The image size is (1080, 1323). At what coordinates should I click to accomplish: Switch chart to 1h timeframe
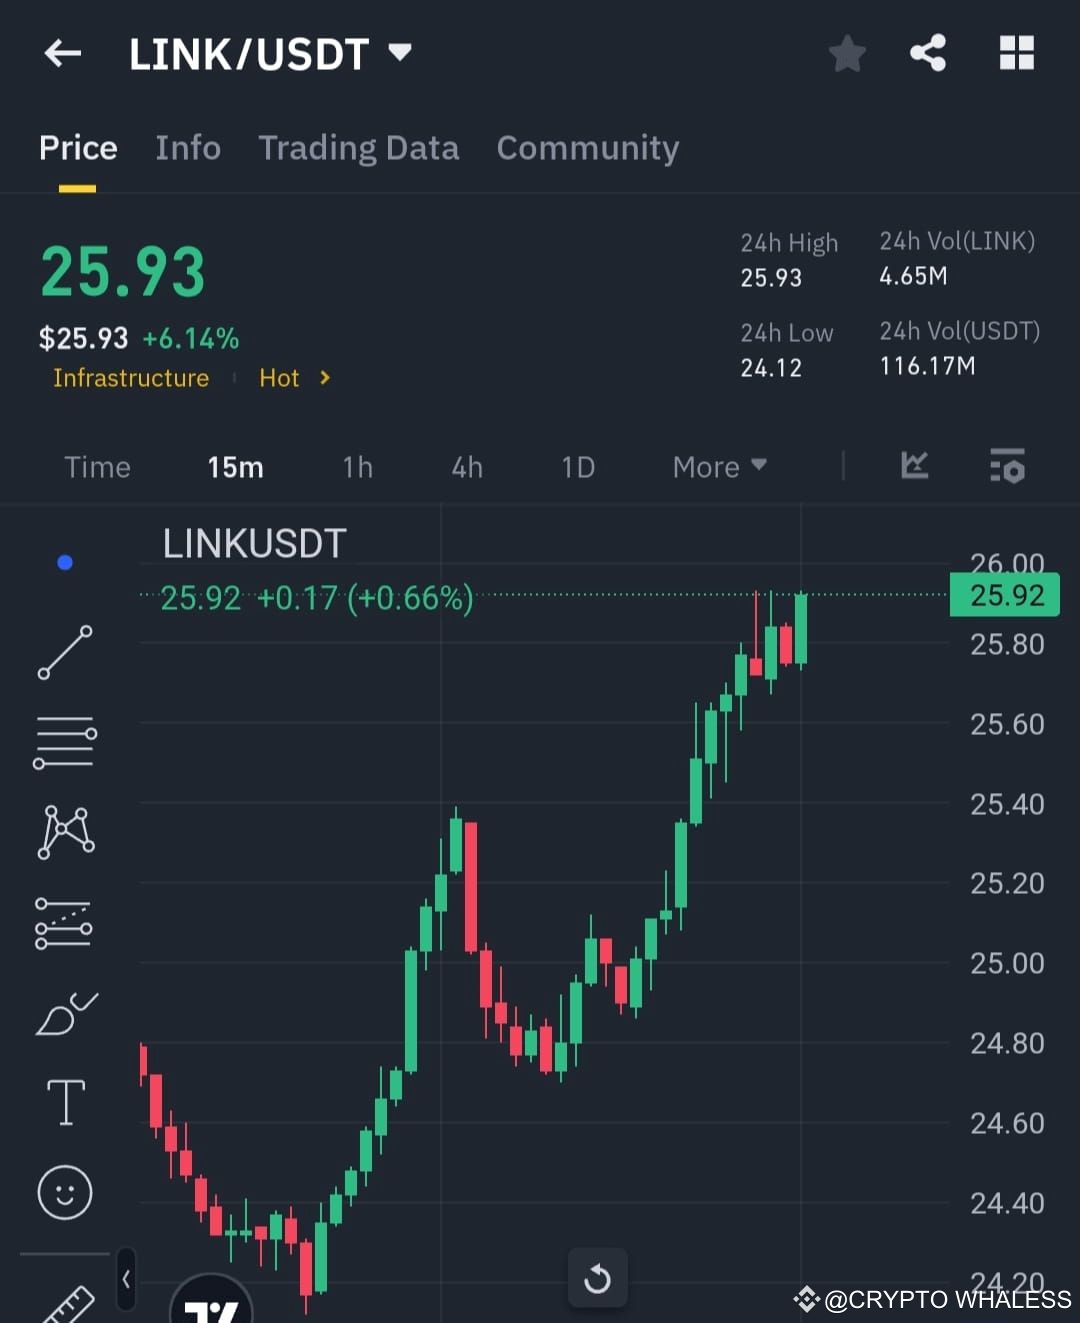pos(357,466)
